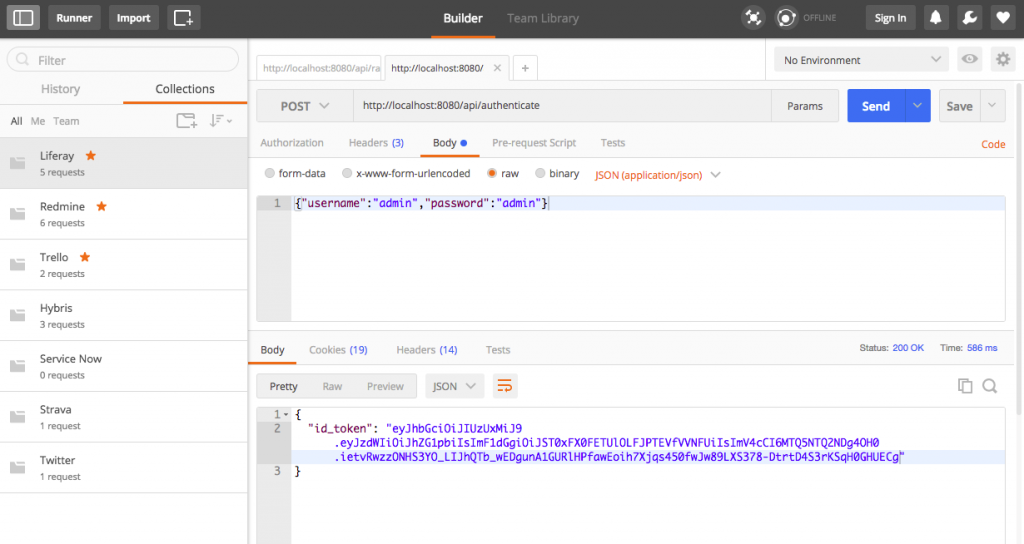The width and height of the screenshot is (1024, 544).
Task: Open the request Headers (3) tab
Action: tap(376, 143)
